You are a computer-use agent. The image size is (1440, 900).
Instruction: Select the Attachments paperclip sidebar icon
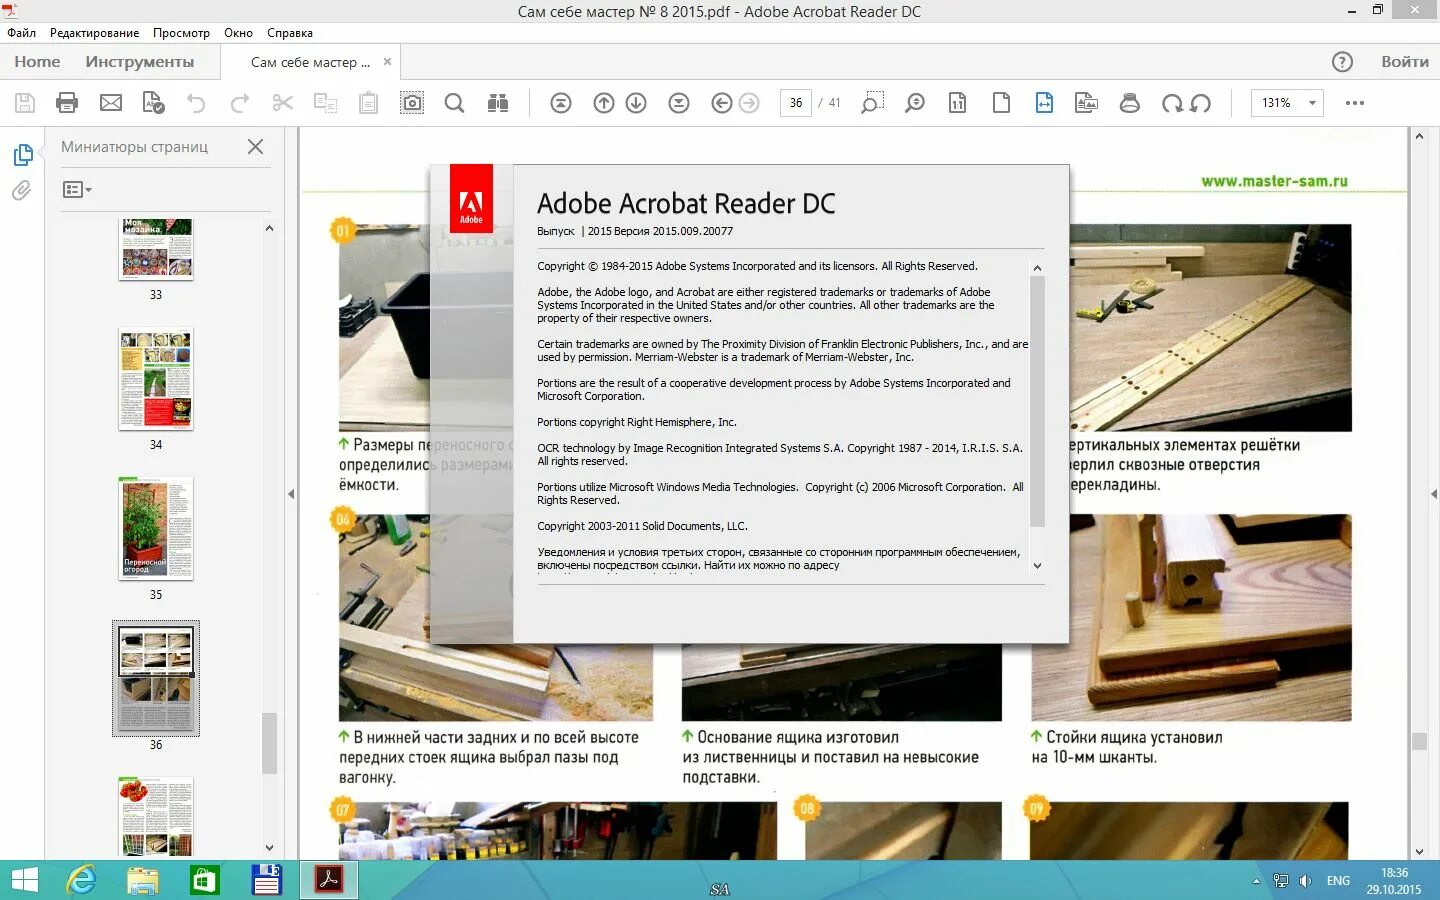[22, 190]
